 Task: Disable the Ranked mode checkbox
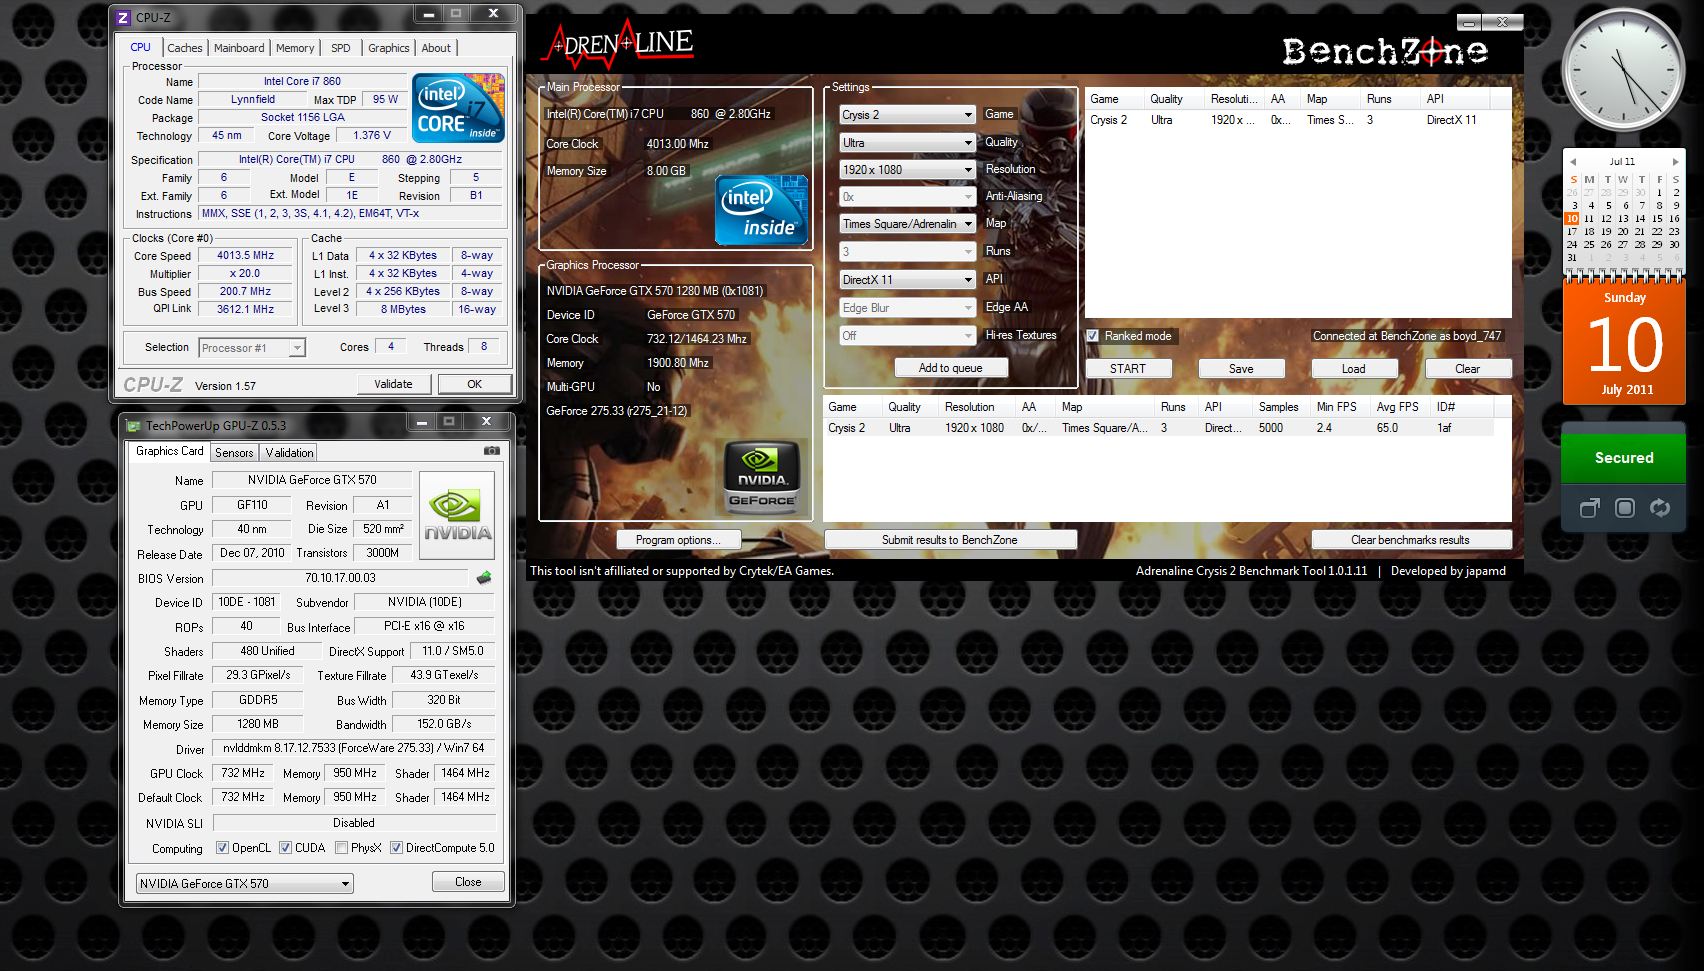[x=1093, y=336]
